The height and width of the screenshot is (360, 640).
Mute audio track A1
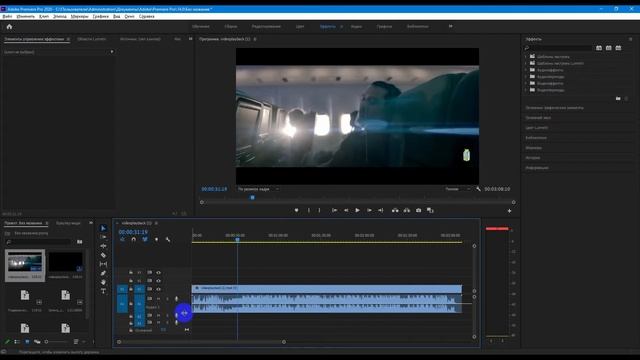click(x=158, y=299)
